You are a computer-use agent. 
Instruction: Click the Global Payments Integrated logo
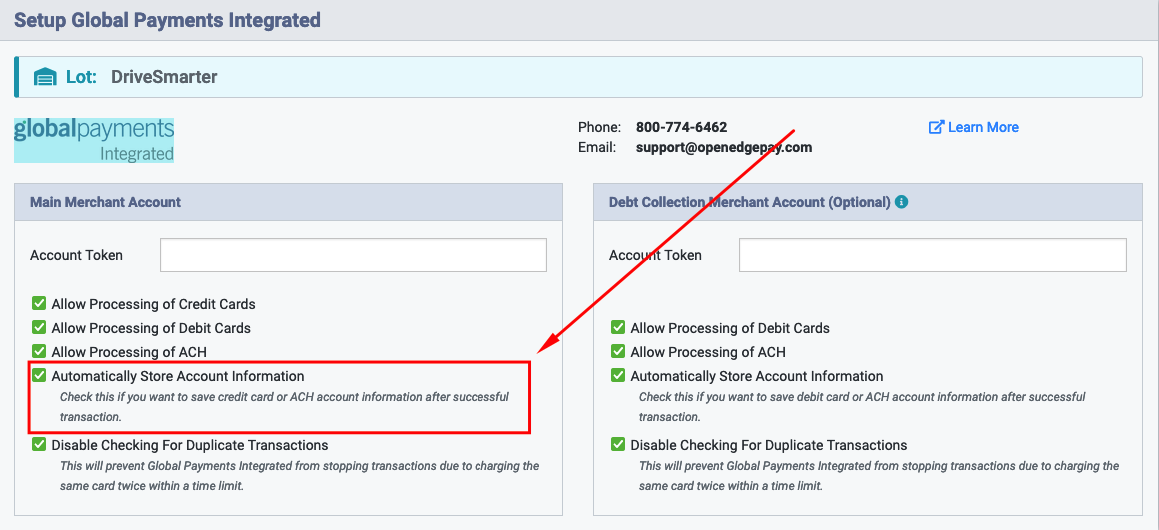pos(94,140)
